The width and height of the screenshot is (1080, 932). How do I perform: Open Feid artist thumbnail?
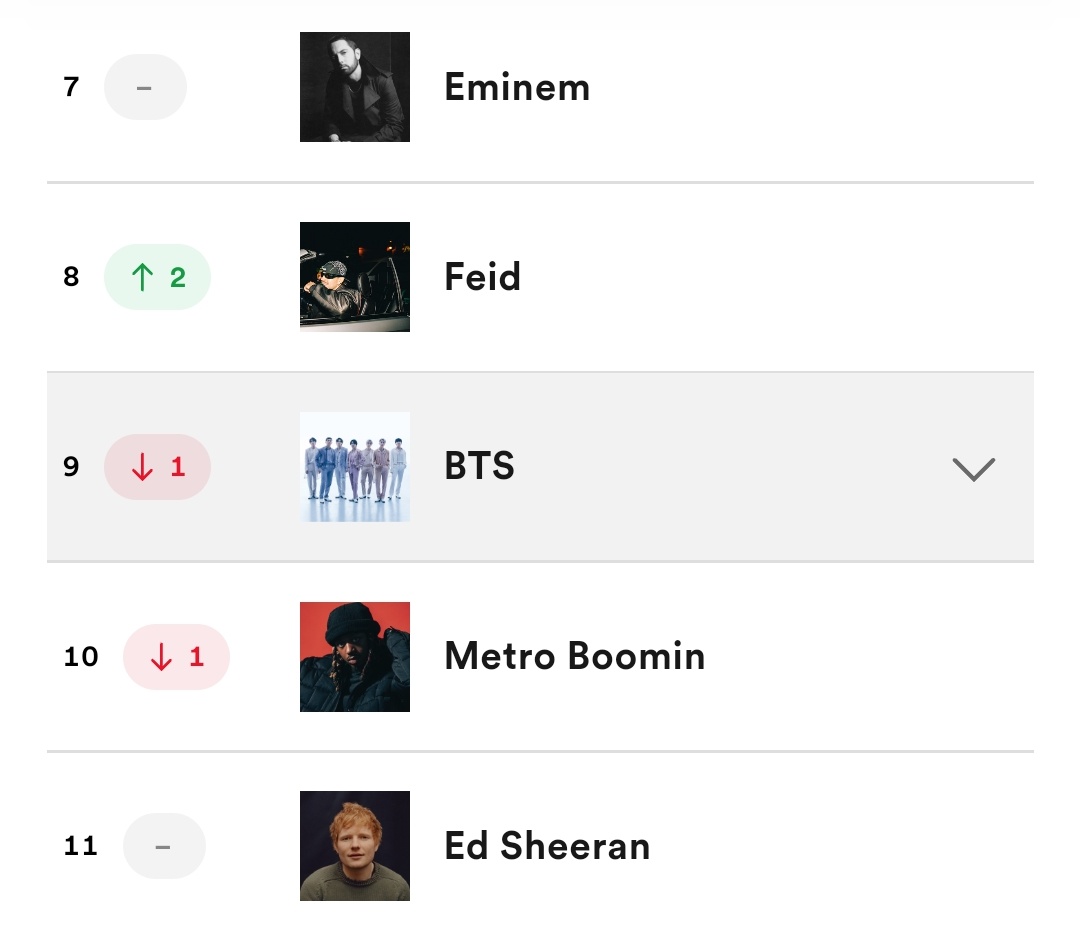coord(355,277)
